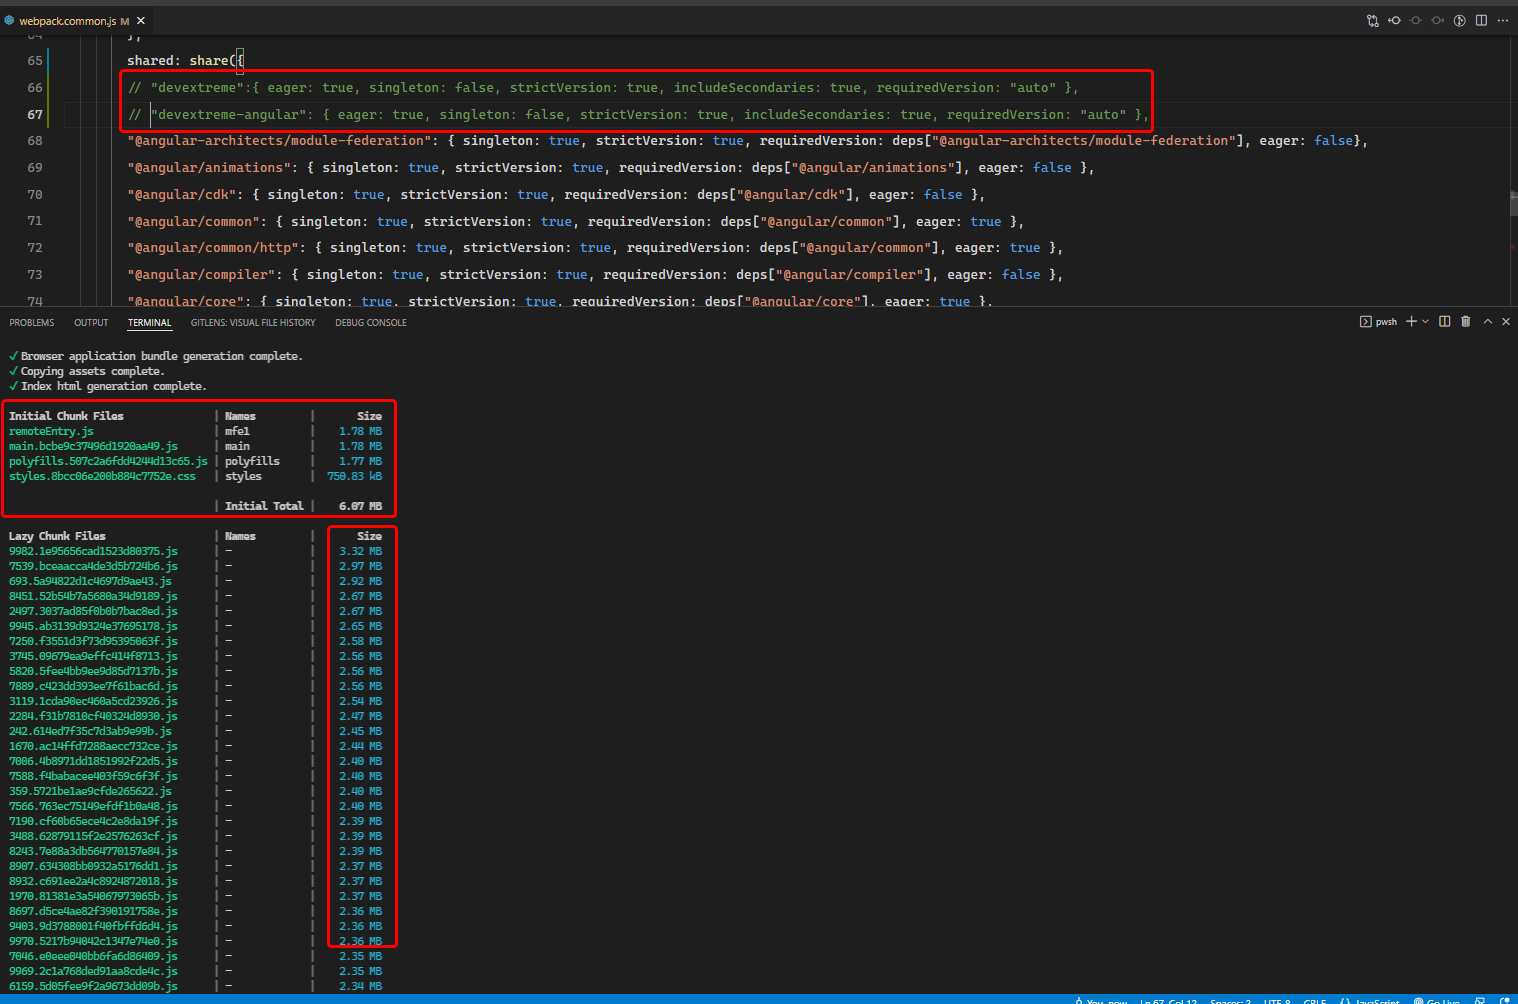Select the GITLENS: VISUAL FILE HISTORY tab
The image size is (1518, 1004).
[x=253, y=322]
